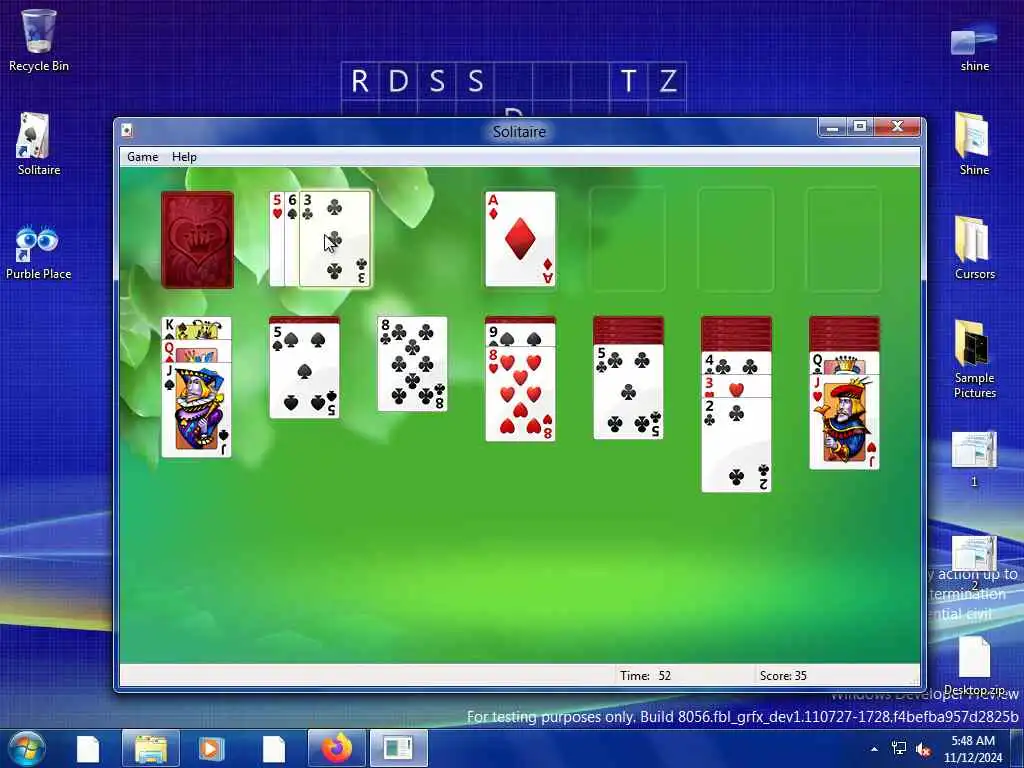This screenshot has height=768, width=1024.
Task: Click the muted volume tray icon
Action: point(923,748)
